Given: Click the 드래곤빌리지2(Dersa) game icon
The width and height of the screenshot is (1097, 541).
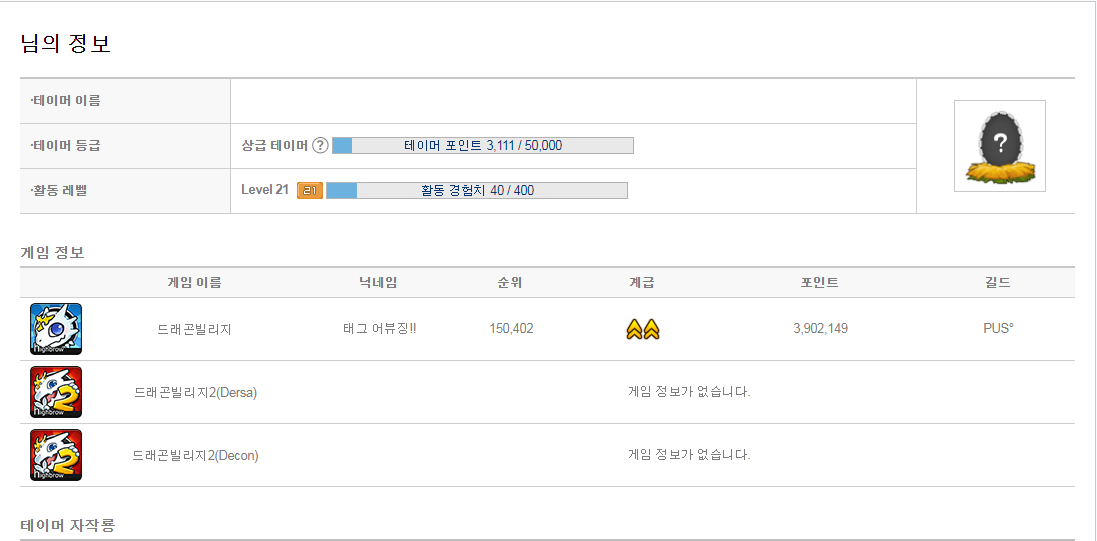Looking at the screenshot, I should point(56,392).
